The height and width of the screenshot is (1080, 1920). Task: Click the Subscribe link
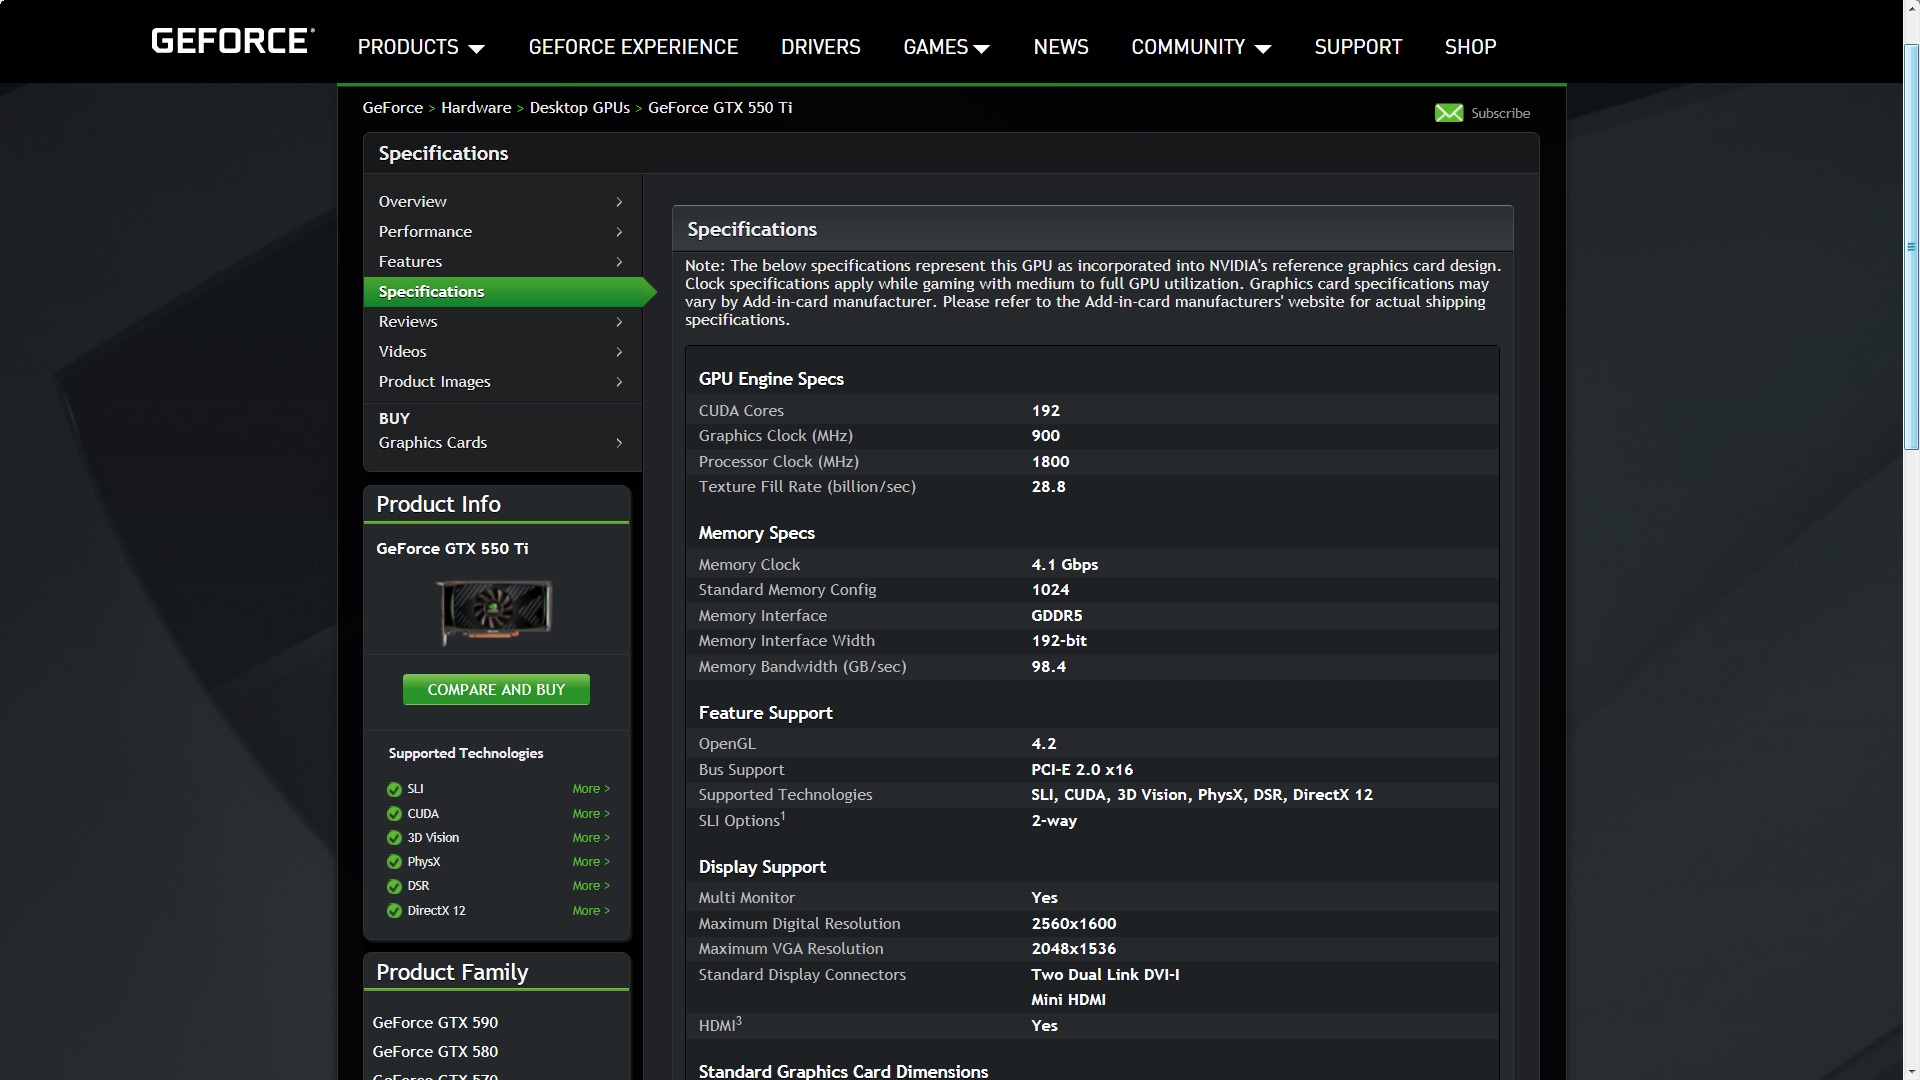[x=1500, y=113]
